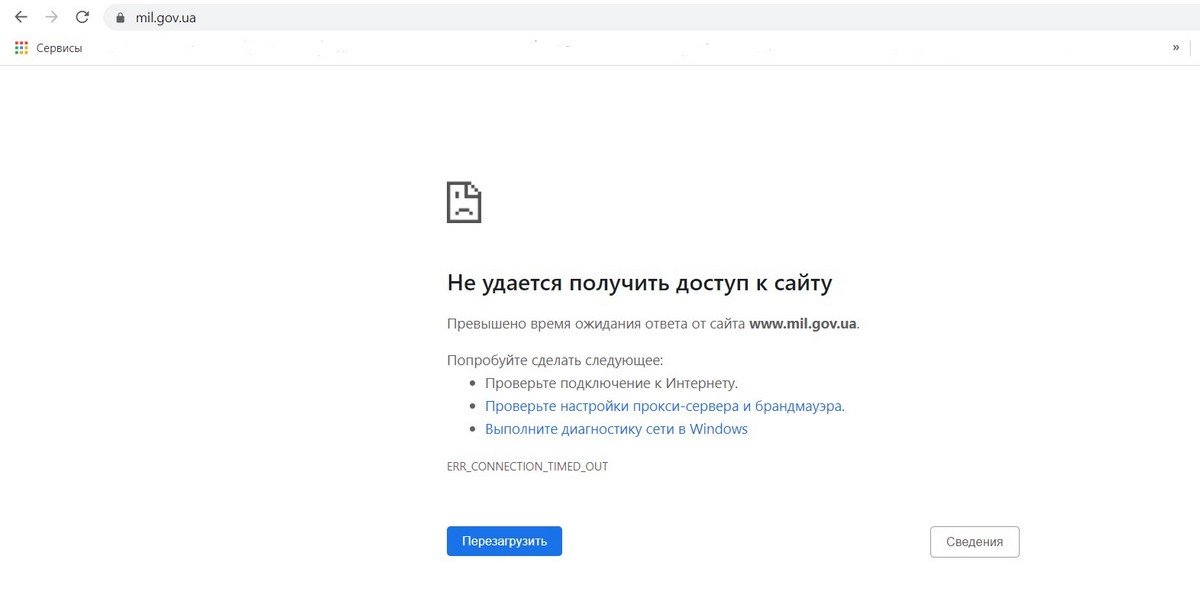Click the Проверьте подключение к Интернету item
The image size is (1200, 589).
tap(611, 383)
